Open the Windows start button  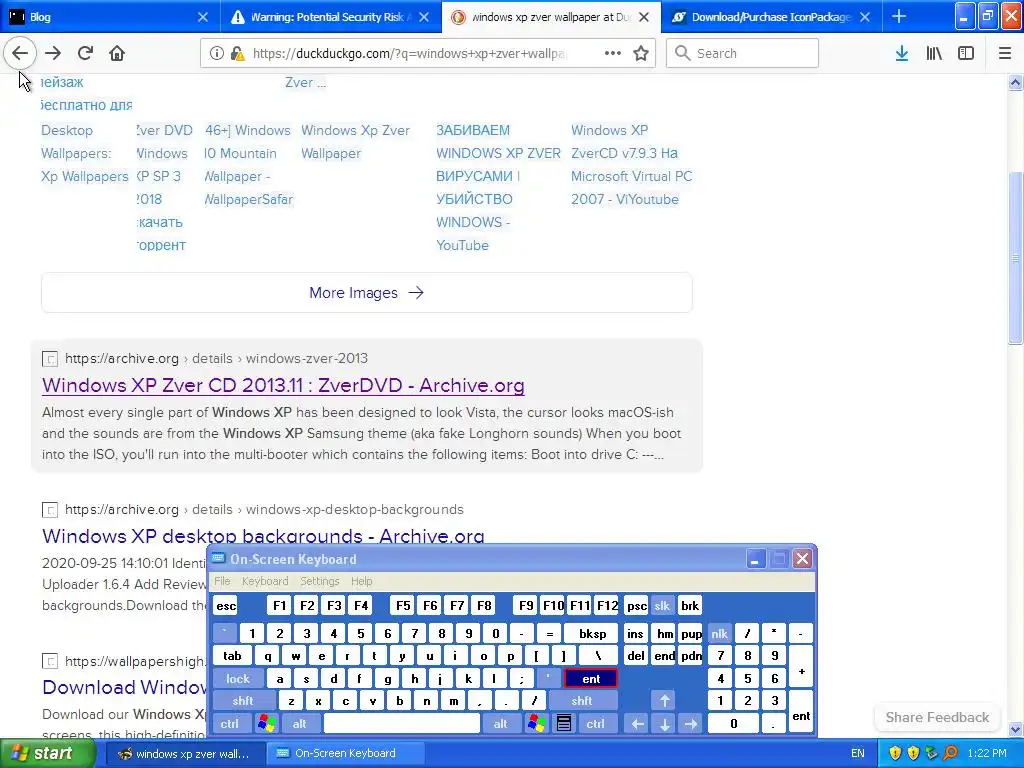[46, 753]
